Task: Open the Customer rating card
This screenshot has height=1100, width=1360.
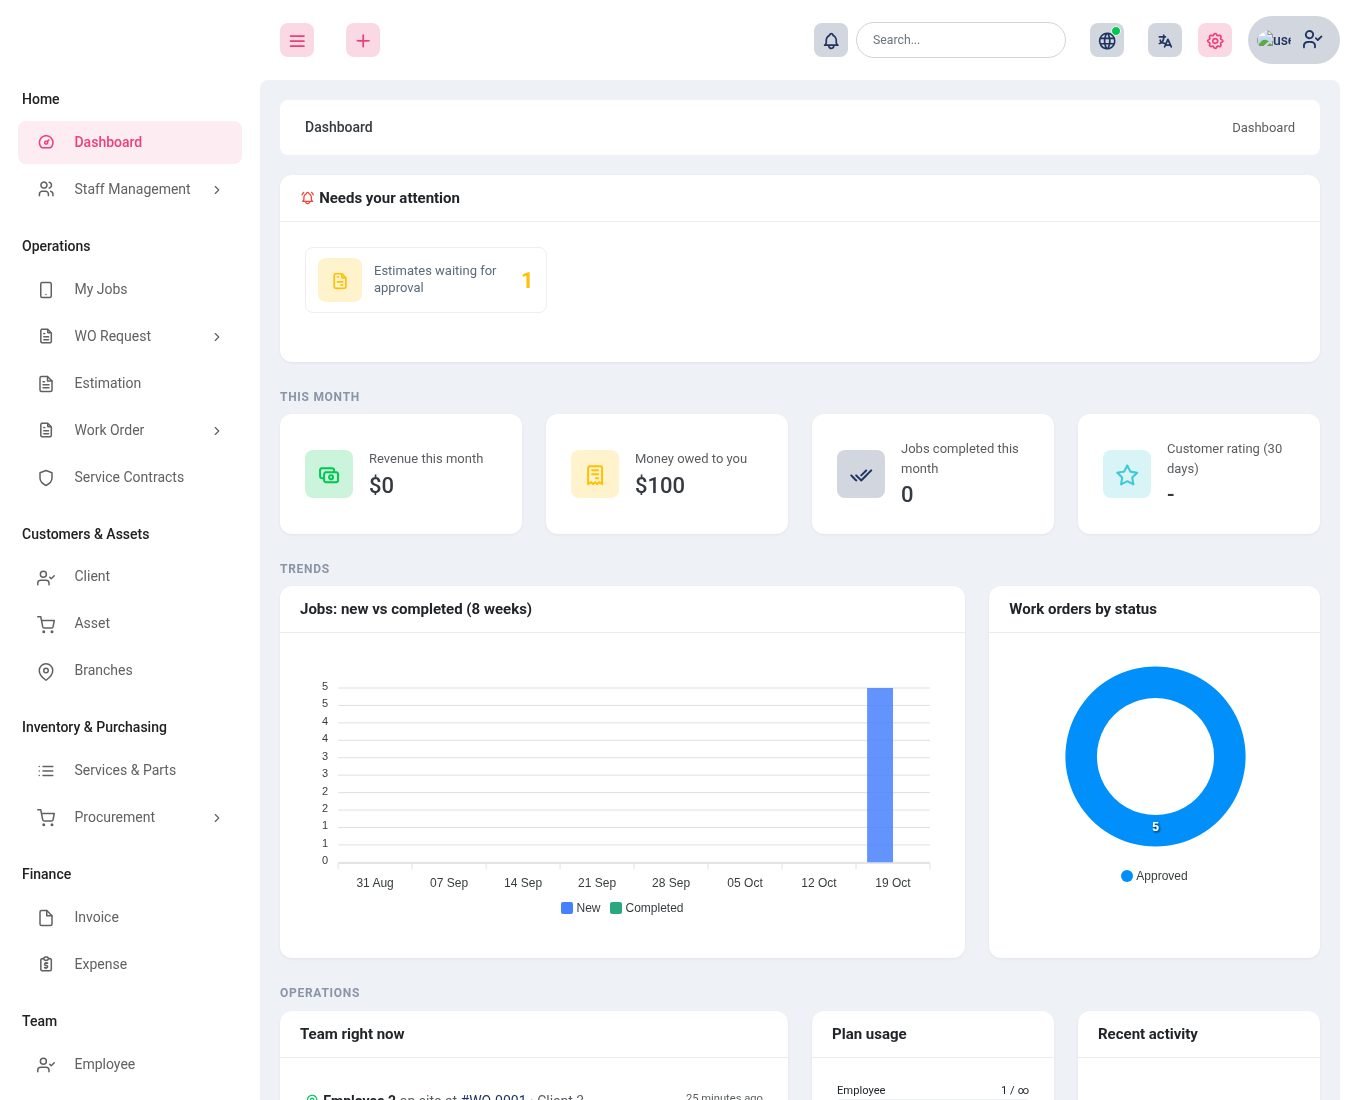Action: click(1199, 474)
